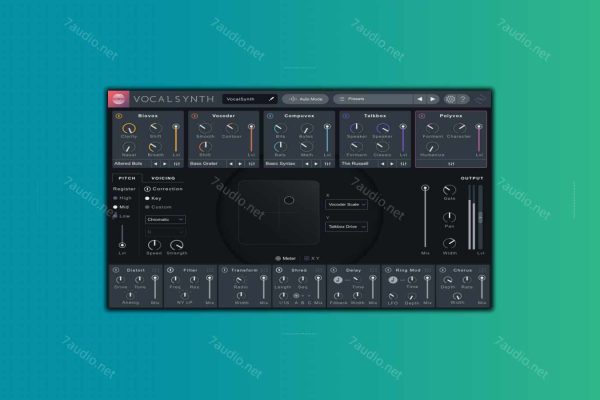Switch to the Voicing tab
Image resolution: width=600 pixels, height=400 pixels.
click(163, 178)
